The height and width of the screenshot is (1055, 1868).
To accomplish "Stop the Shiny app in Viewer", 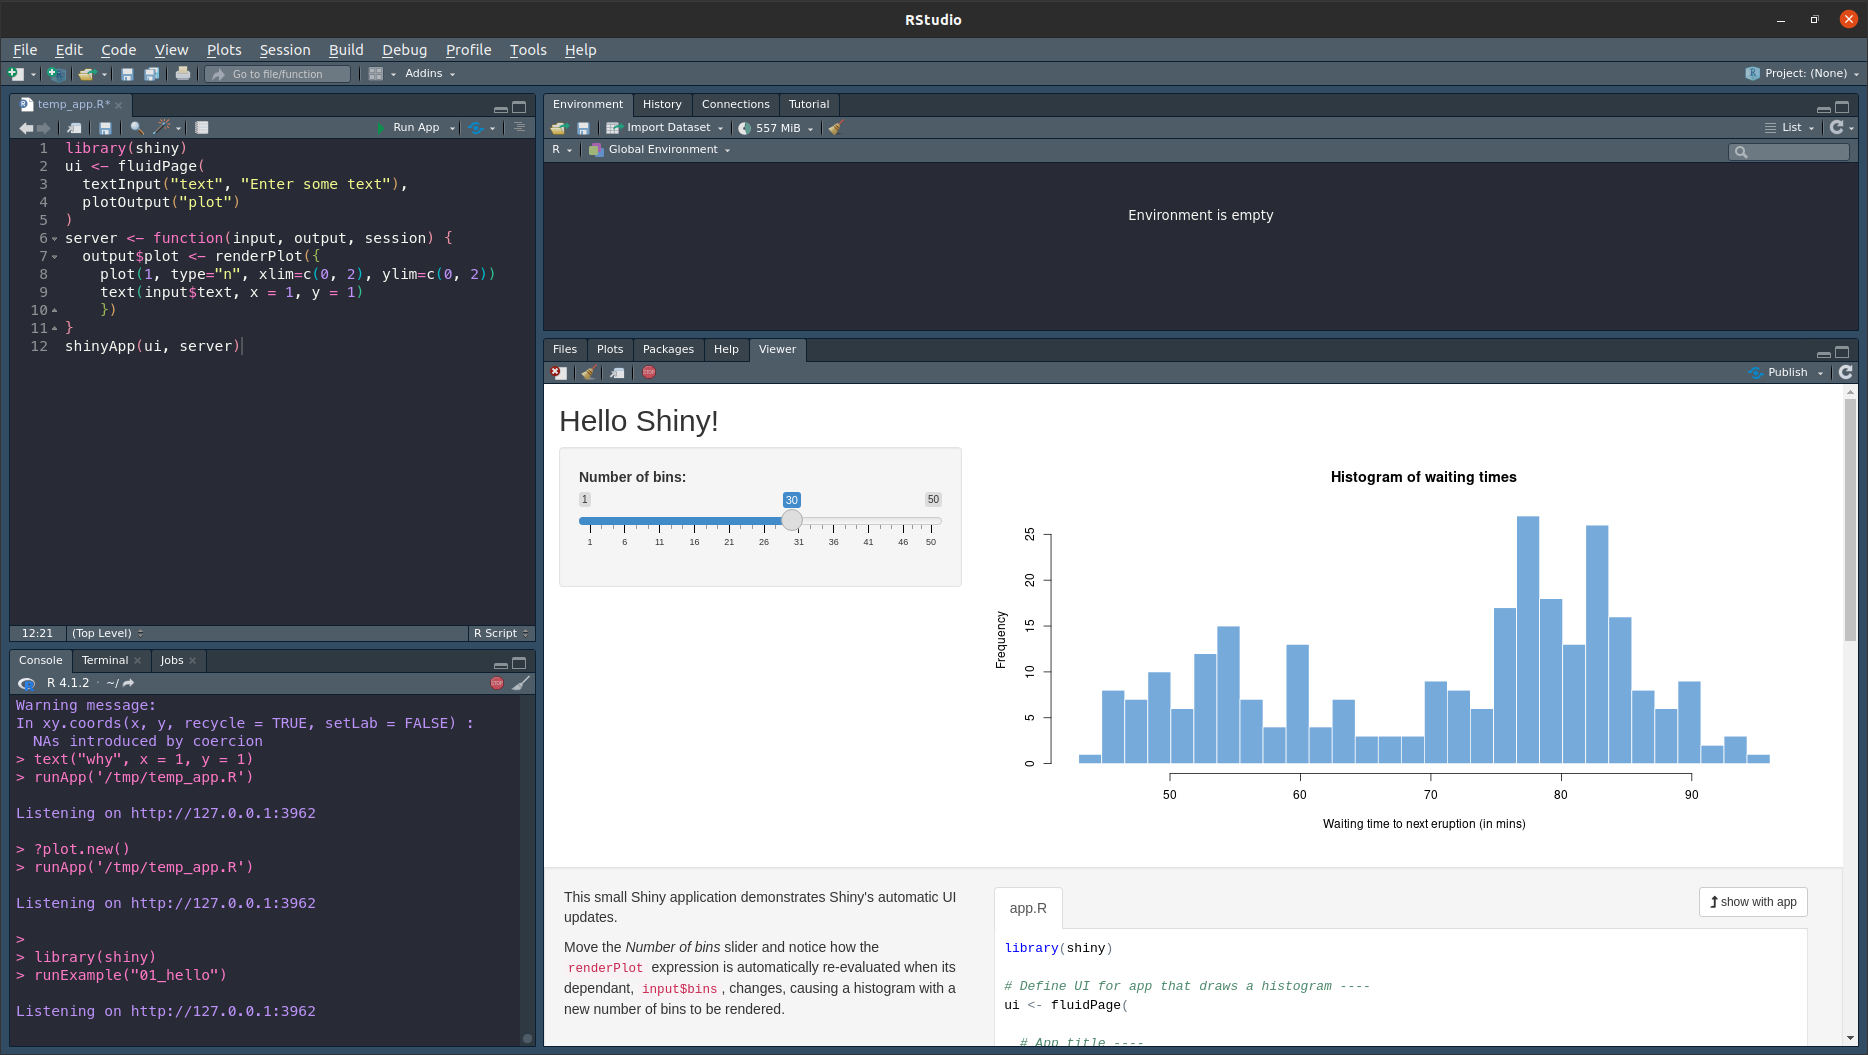I will 649,372.
